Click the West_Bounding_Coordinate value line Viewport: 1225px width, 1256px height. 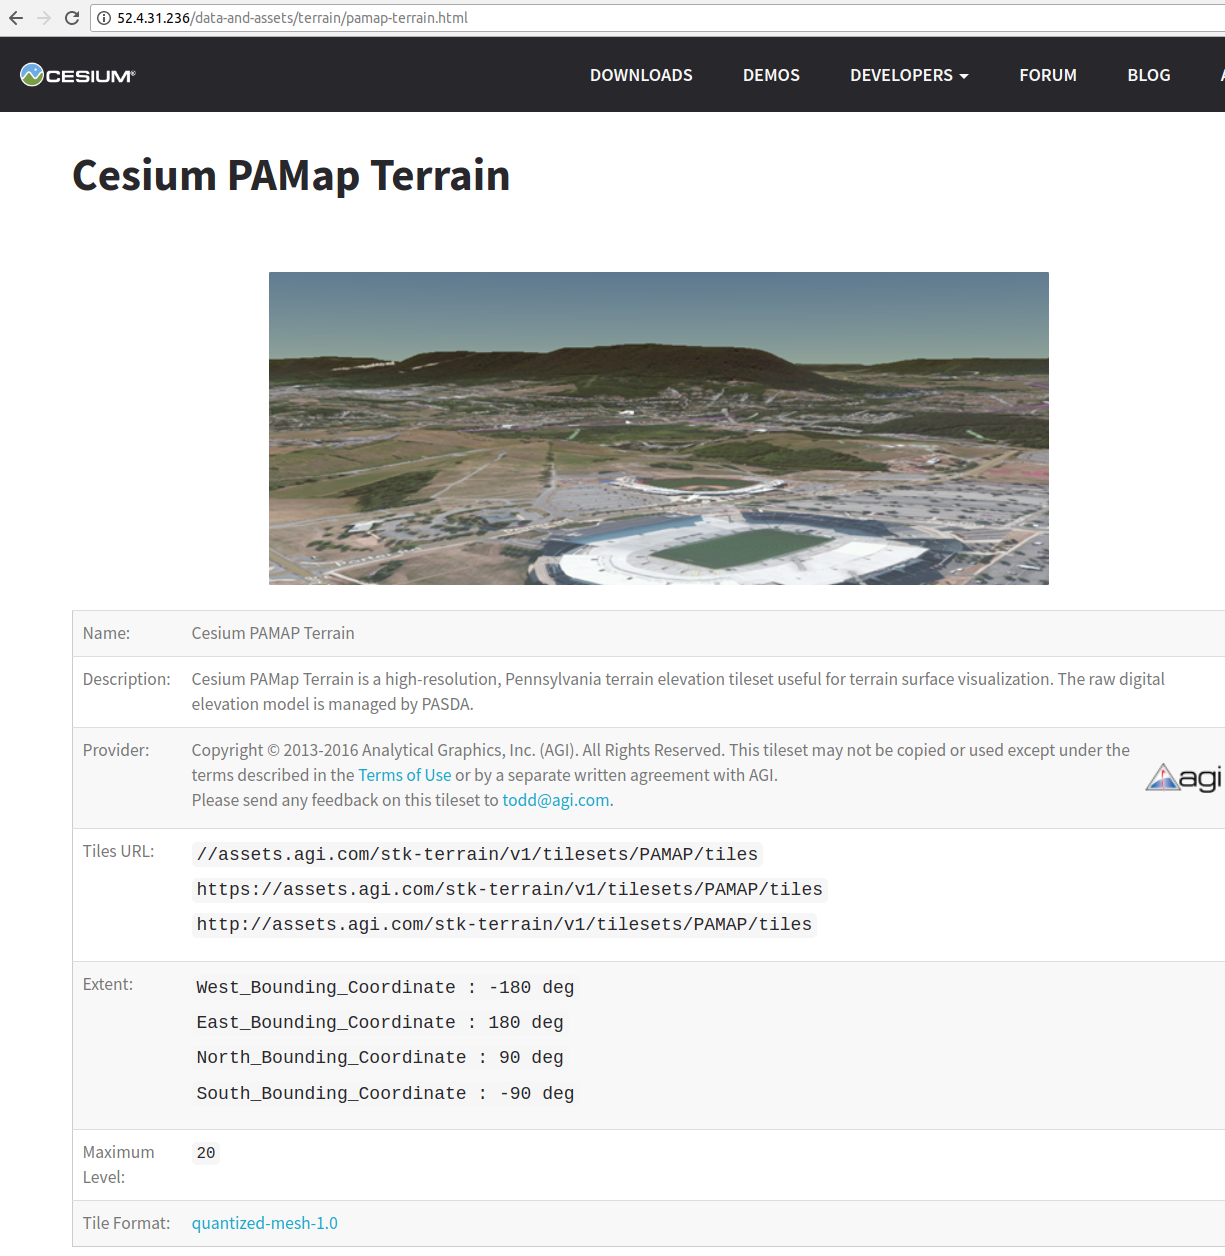click(385, 987)
